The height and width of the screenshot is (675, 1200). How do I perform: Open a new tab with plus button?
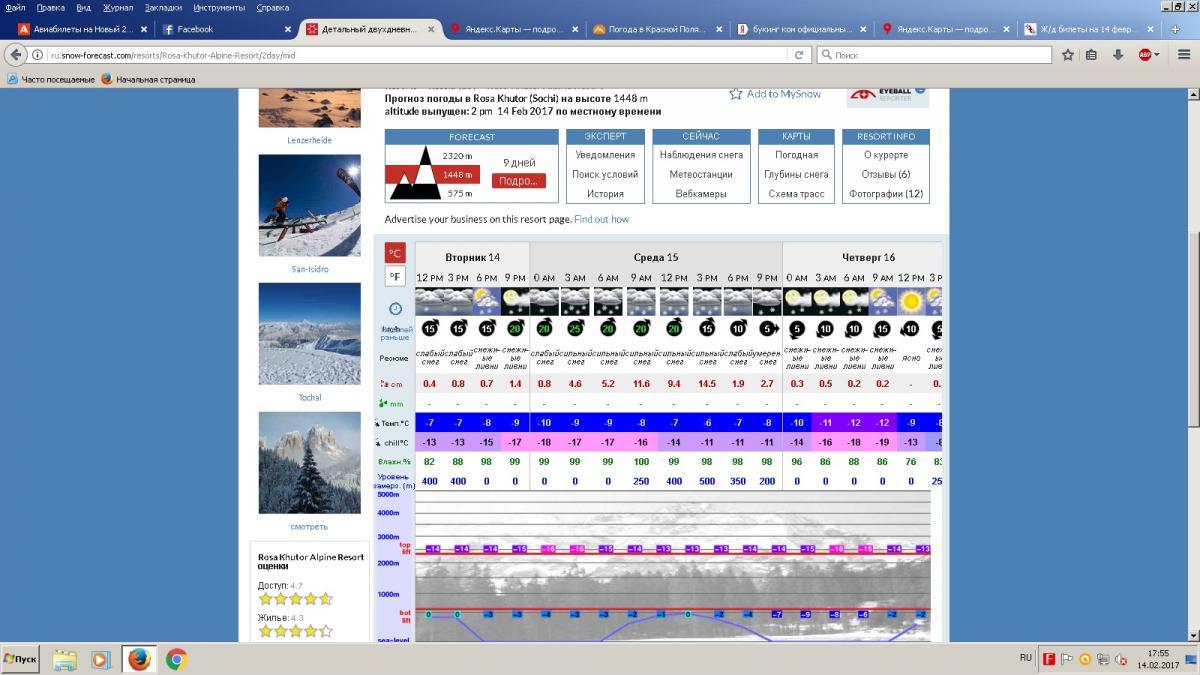click(x=1175, y=29)
